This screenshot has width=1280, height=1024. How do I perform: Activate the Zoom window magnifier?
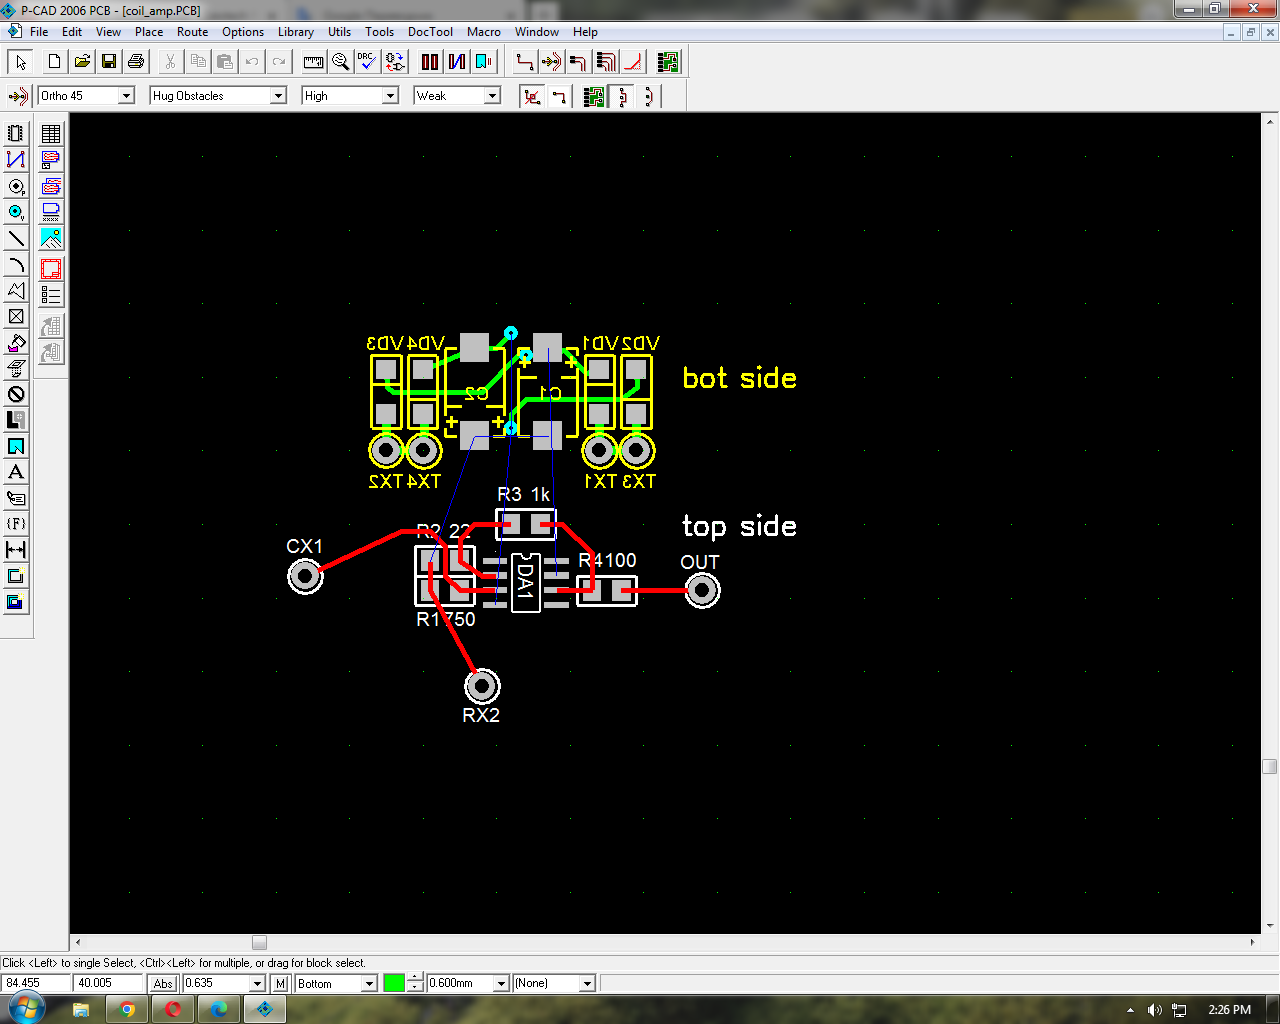coord(341,62)
